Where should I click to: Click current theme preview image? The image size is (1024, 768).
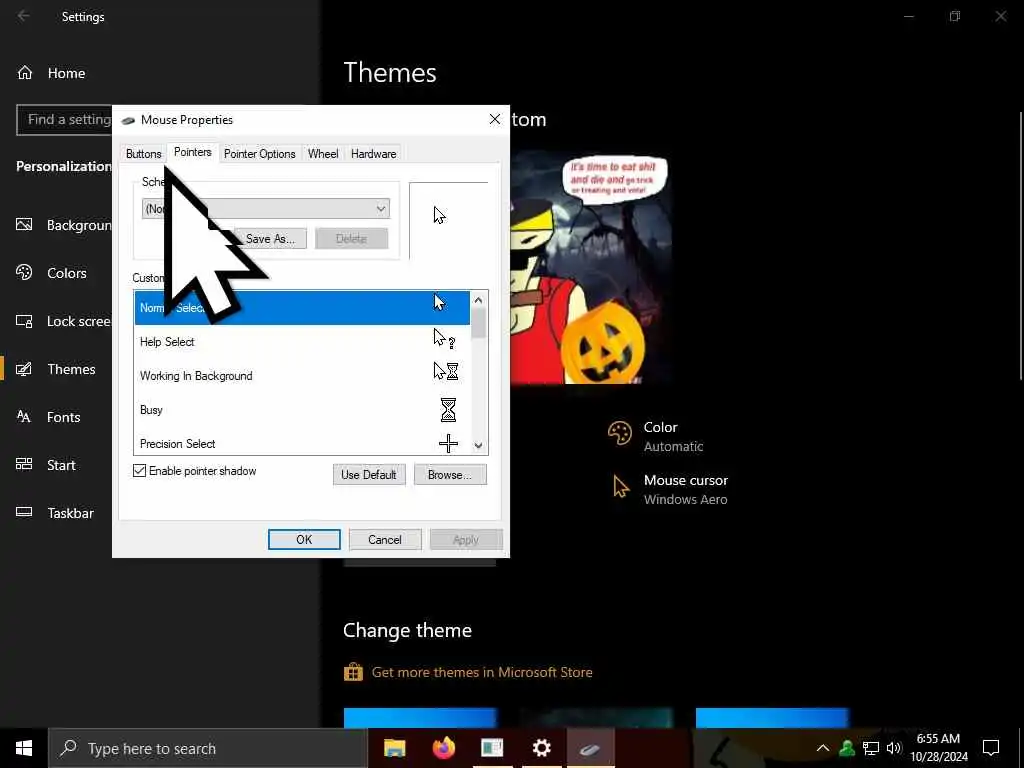point(591,268)
